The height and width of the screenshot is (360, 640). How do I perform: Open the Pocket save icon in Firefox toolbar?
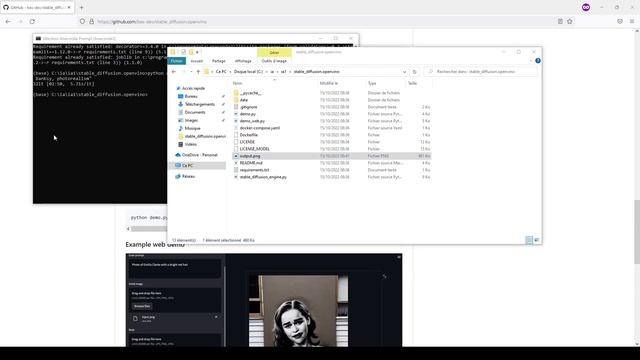[620, 22]
